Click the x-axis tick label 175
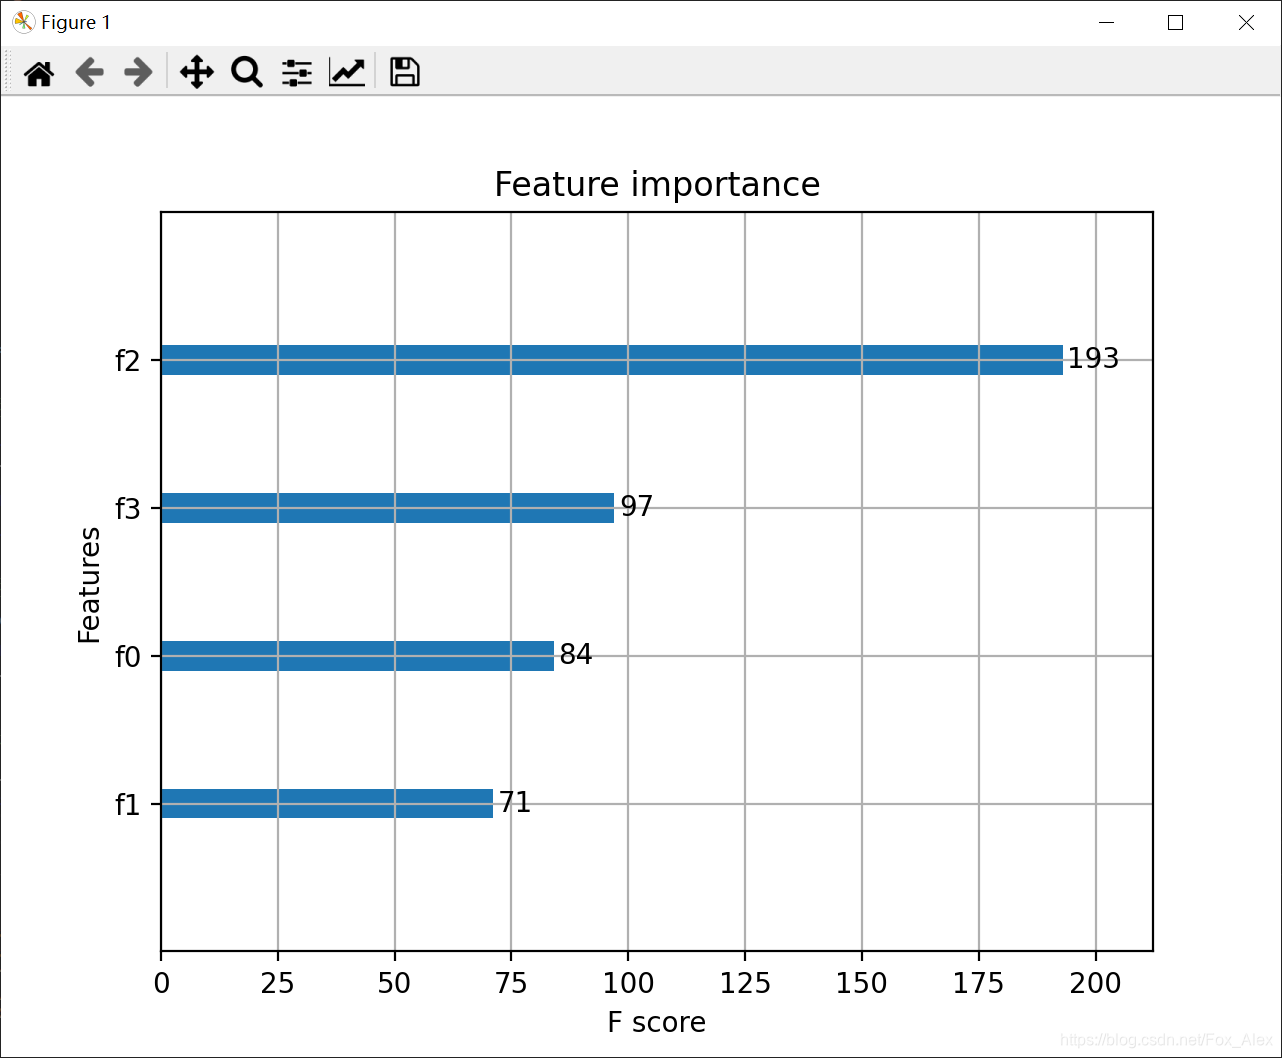 [979, 984]
